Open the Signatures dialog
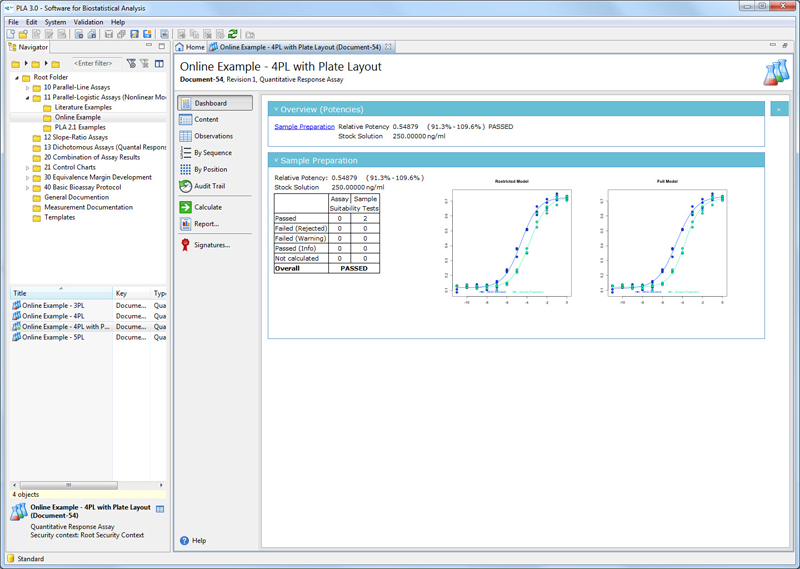Image resolution: width=800 pixels, height=569 pixels. pos(205,245)
